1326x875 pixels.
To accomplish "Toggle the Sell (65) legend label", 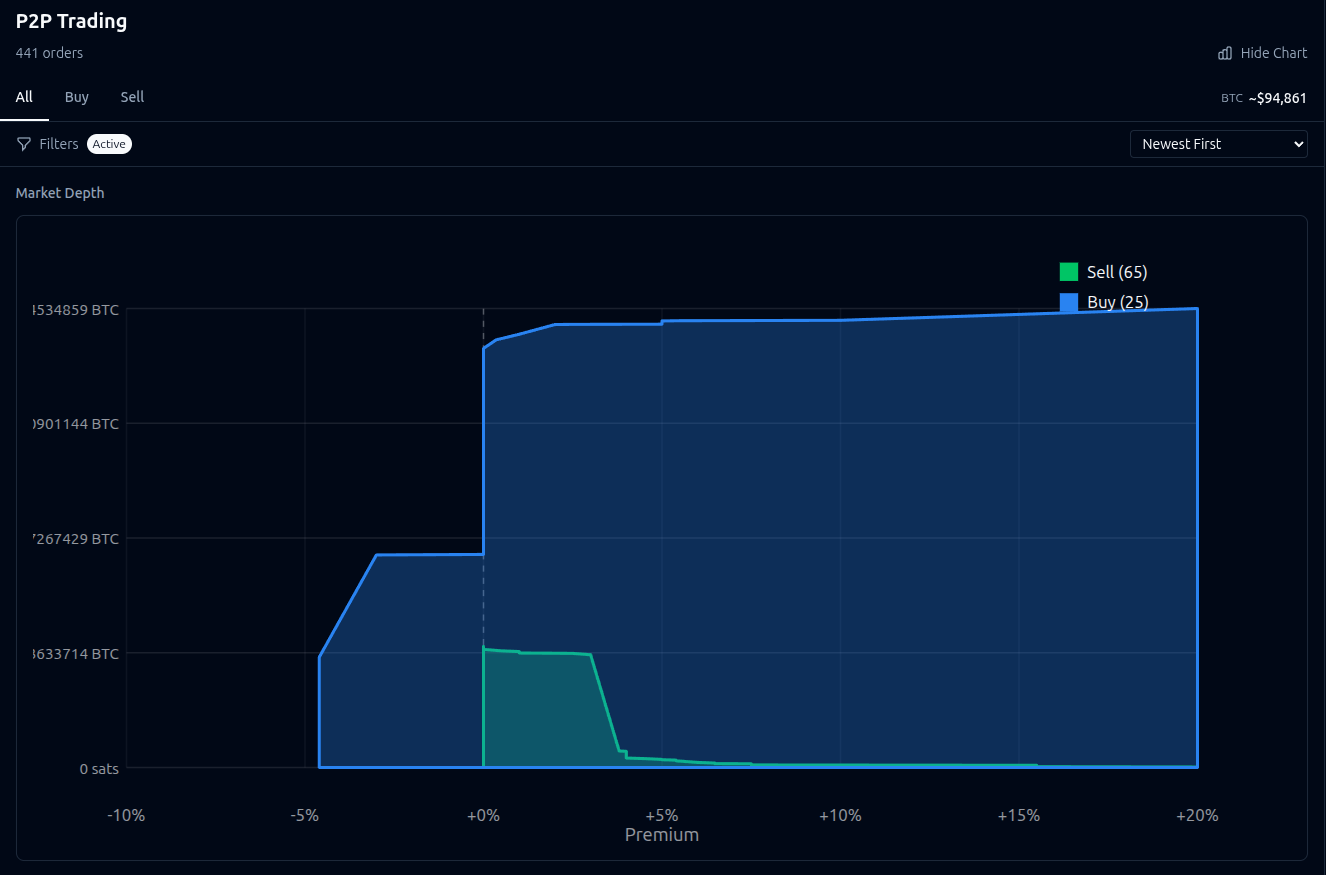I will click(x=1117, y=272).
